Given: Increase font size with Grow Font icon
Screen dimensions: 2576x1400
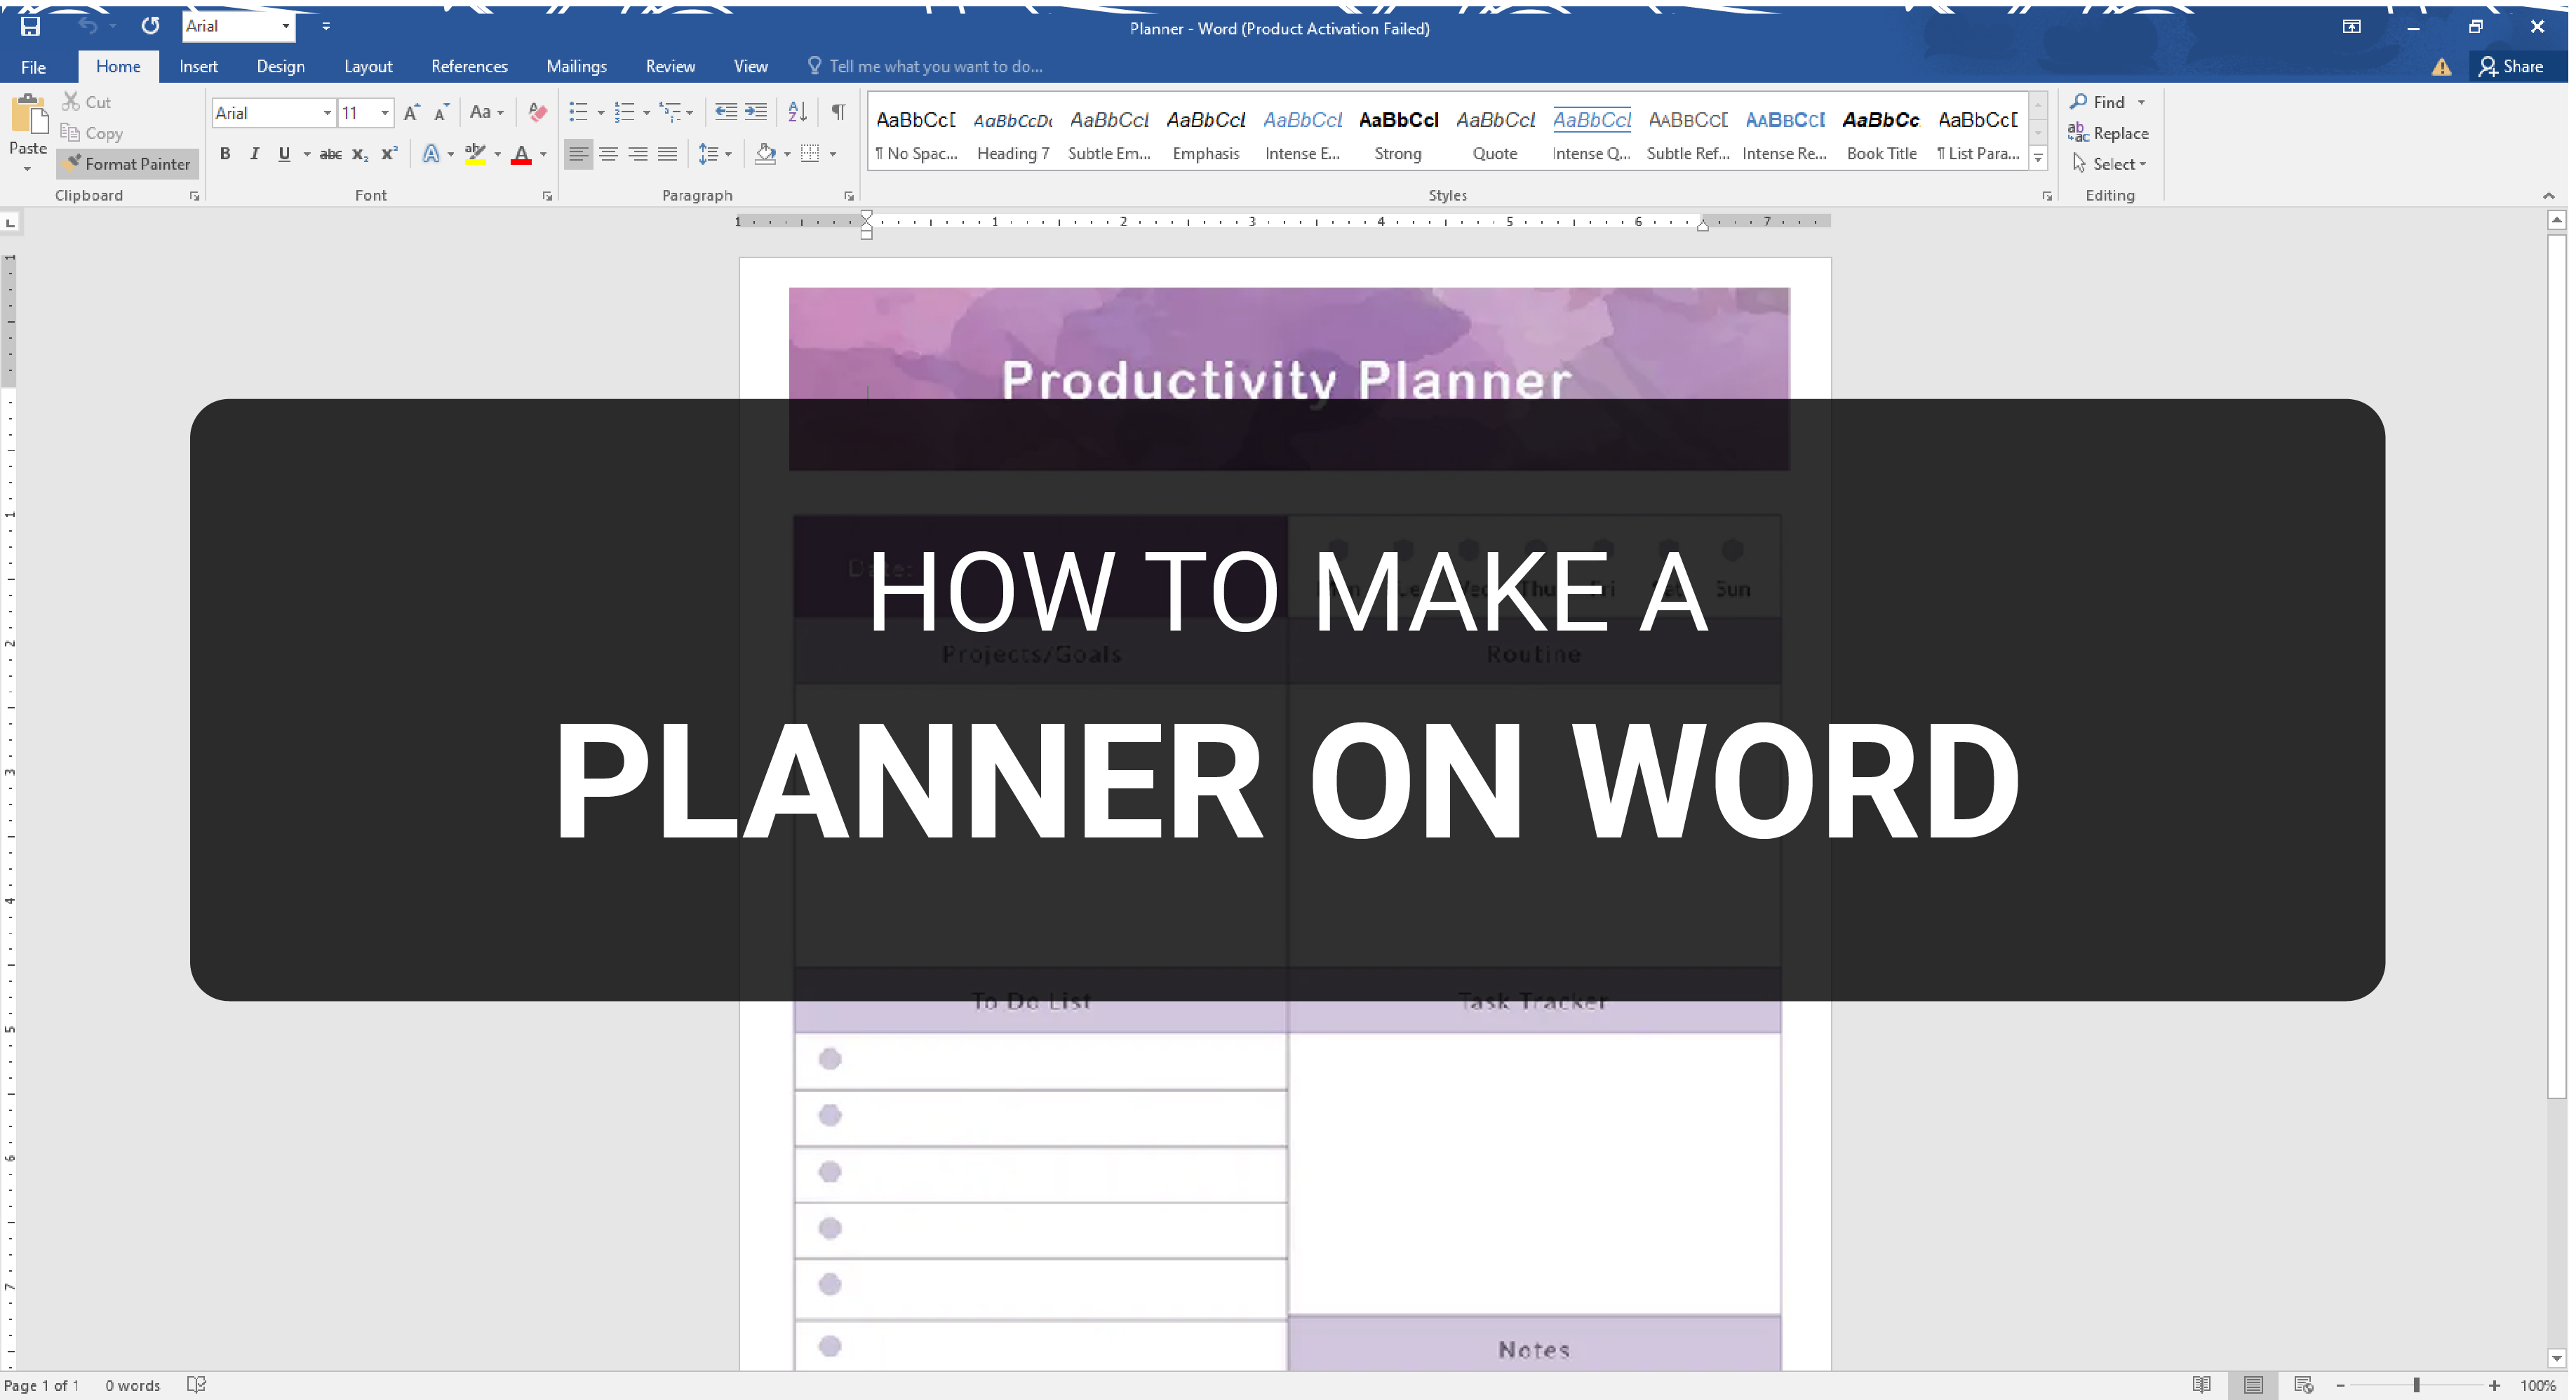Looking at the screenshot, I should click(x=411, y=112).
